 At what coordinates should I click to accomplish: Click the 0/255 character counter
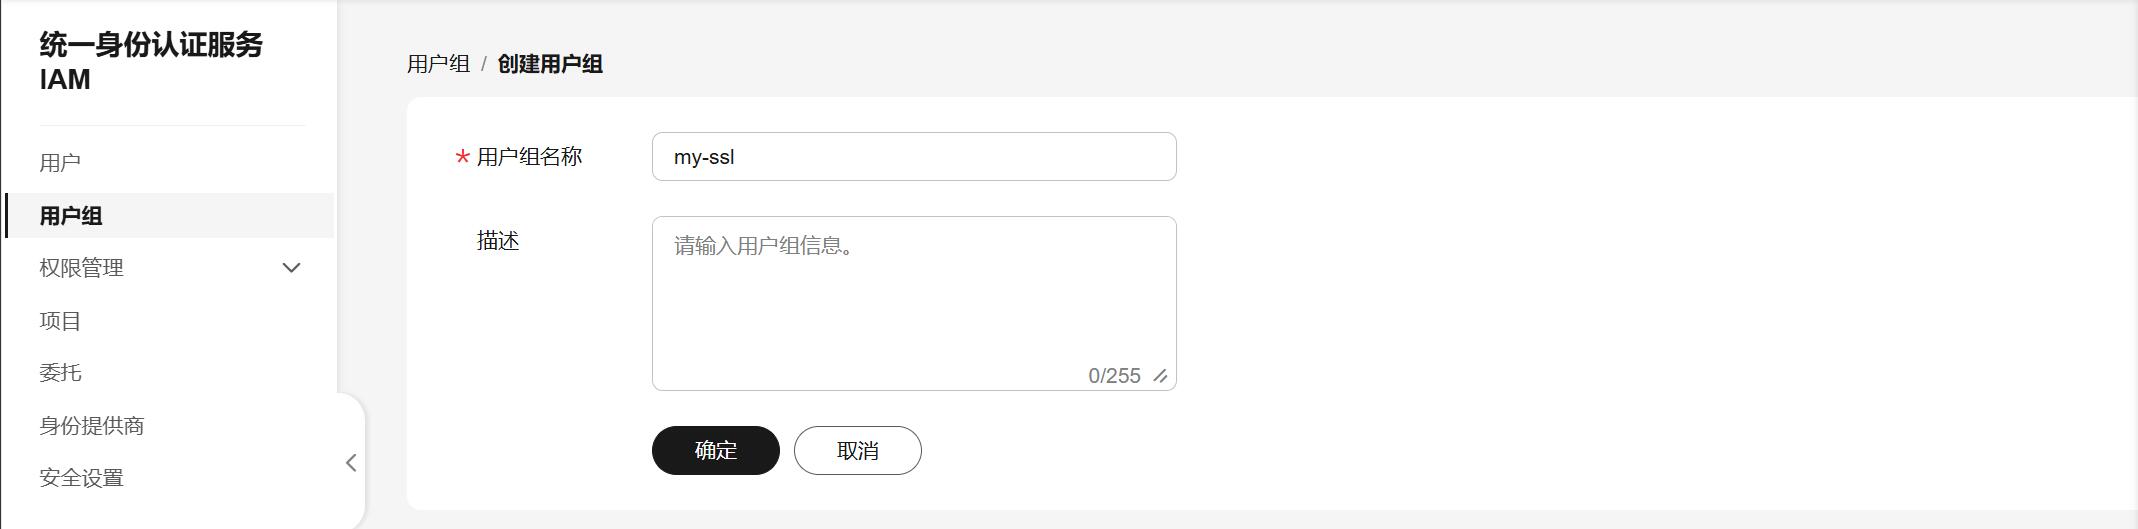[1114, 376]
